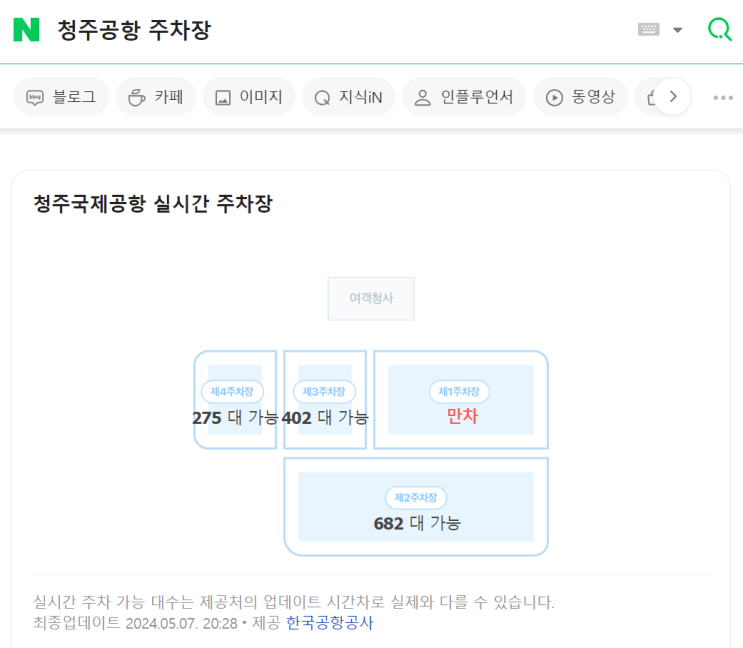Viewport: 743px width, 648px height.
Task: Click the 여객청사 terminal box
Action: 371,298
